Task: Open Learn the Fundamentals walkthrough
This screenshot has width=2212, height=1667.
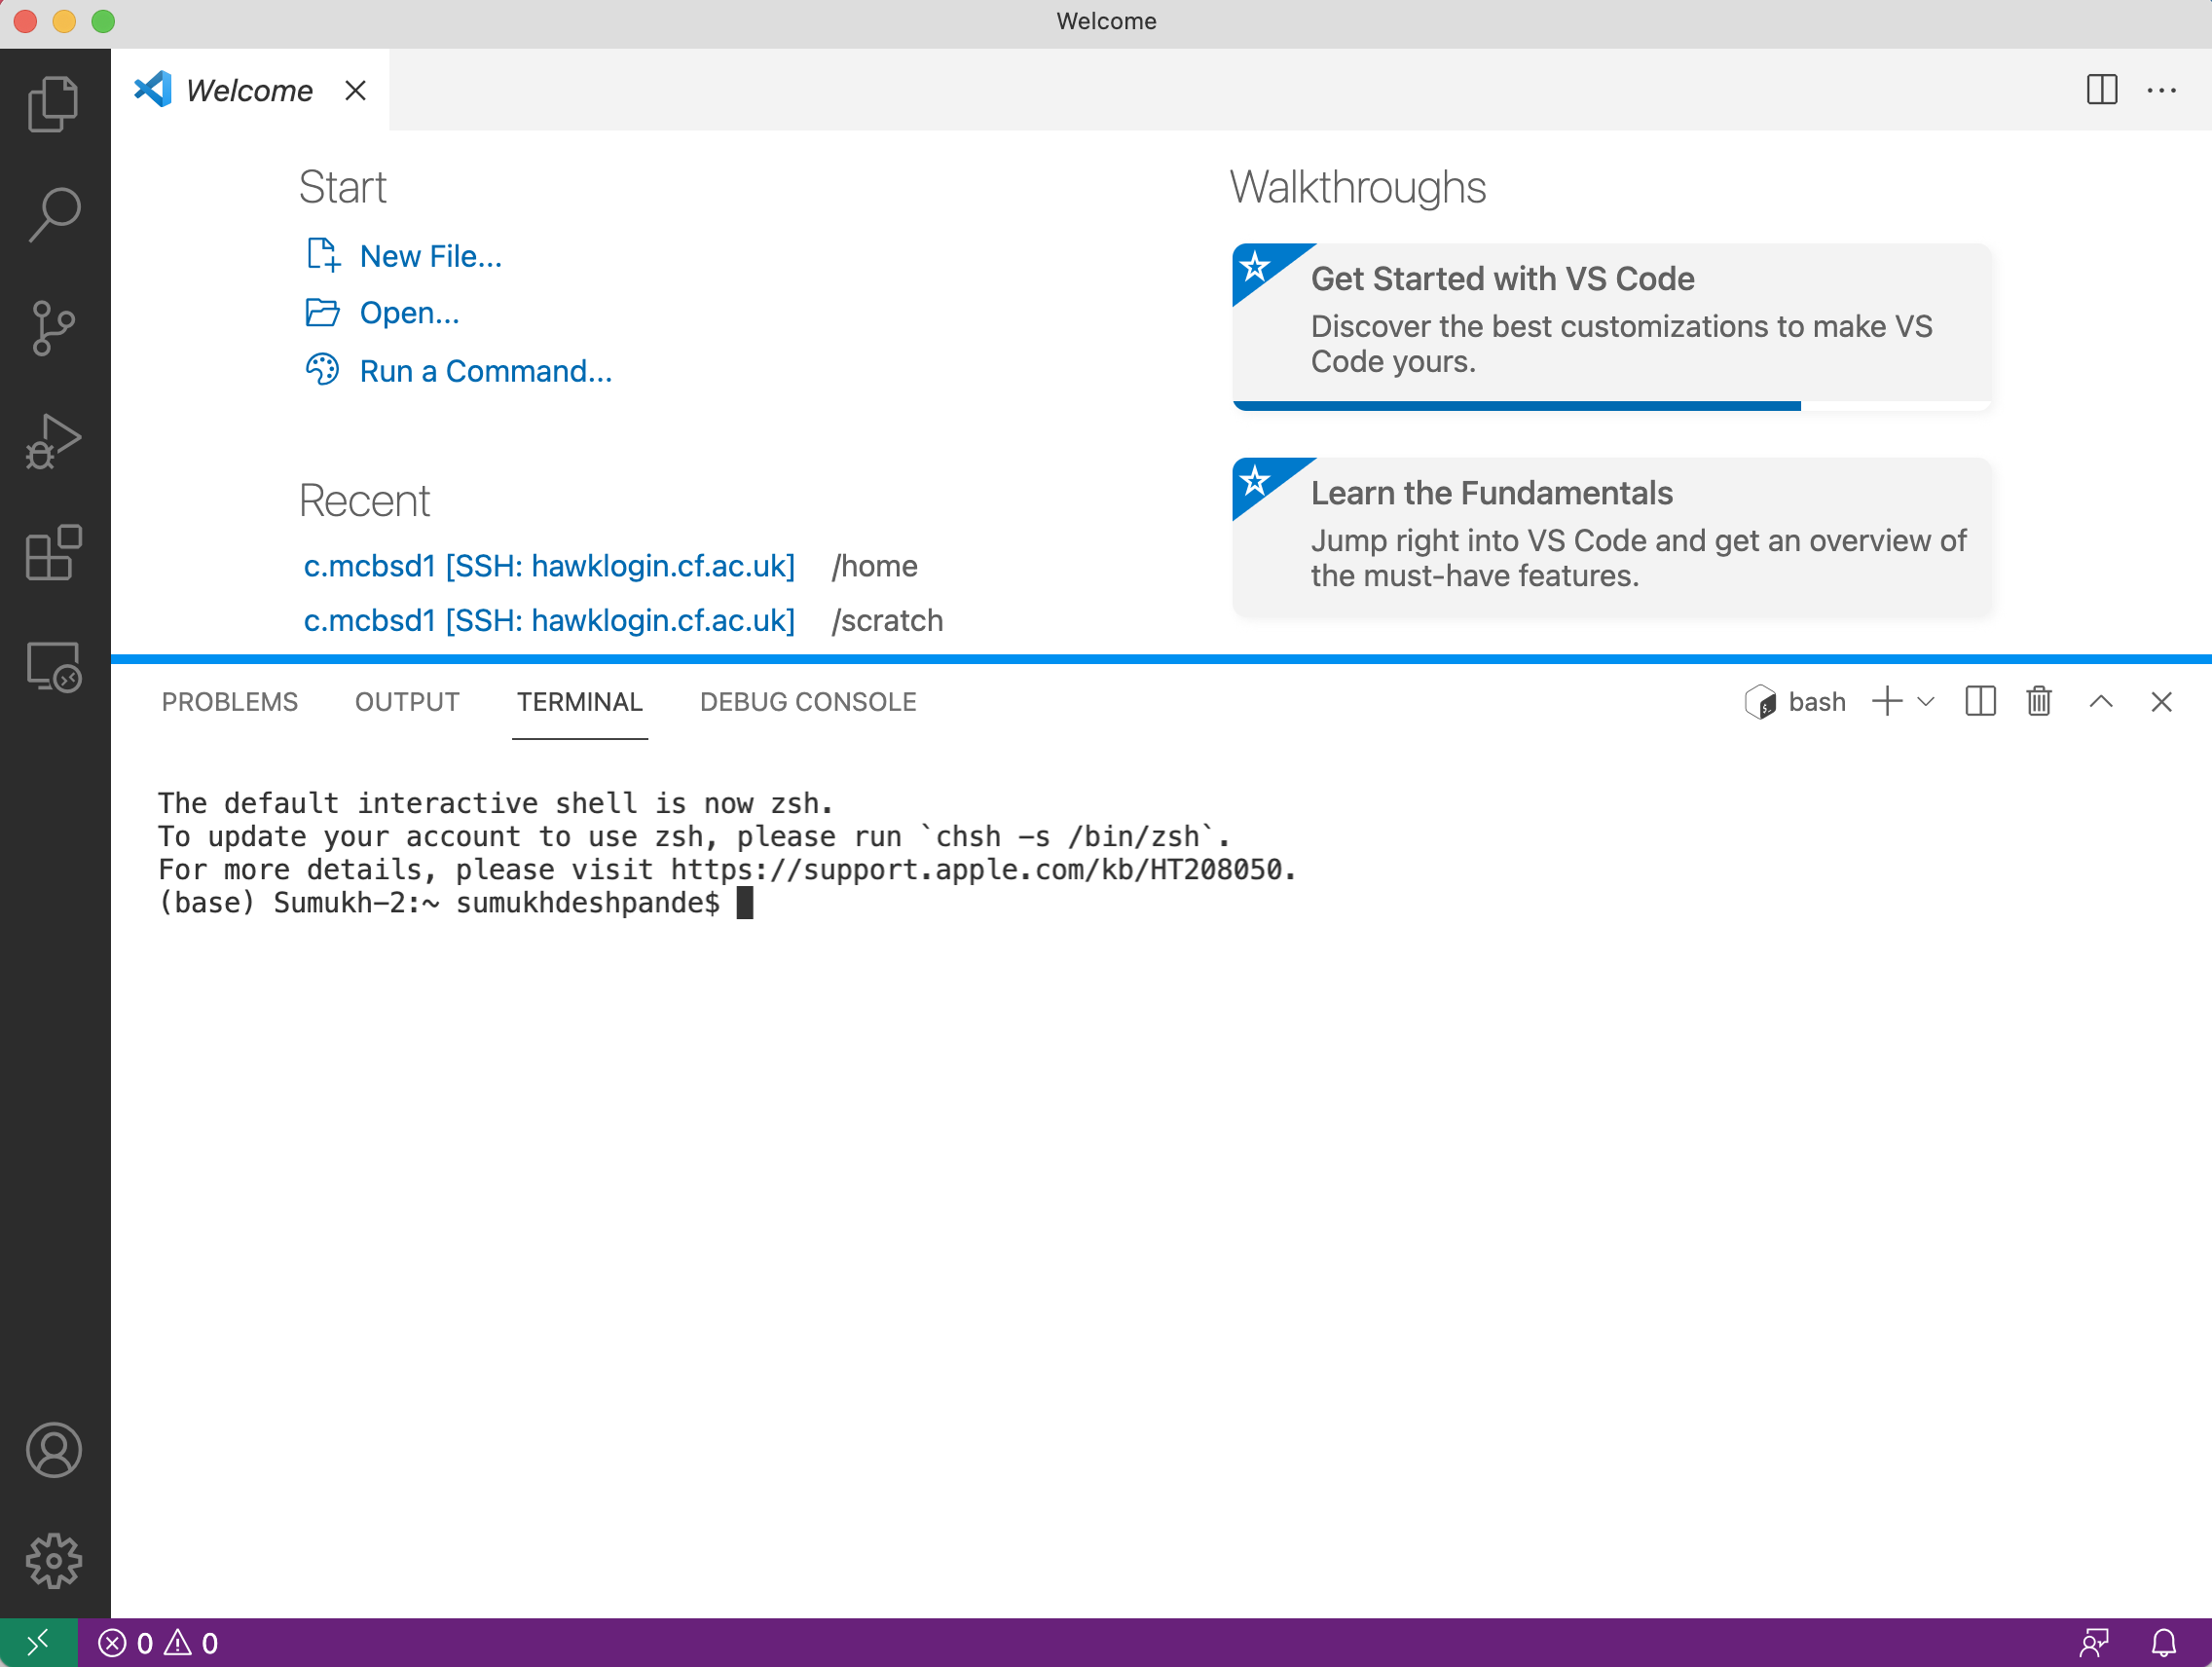Action: 1612,537
